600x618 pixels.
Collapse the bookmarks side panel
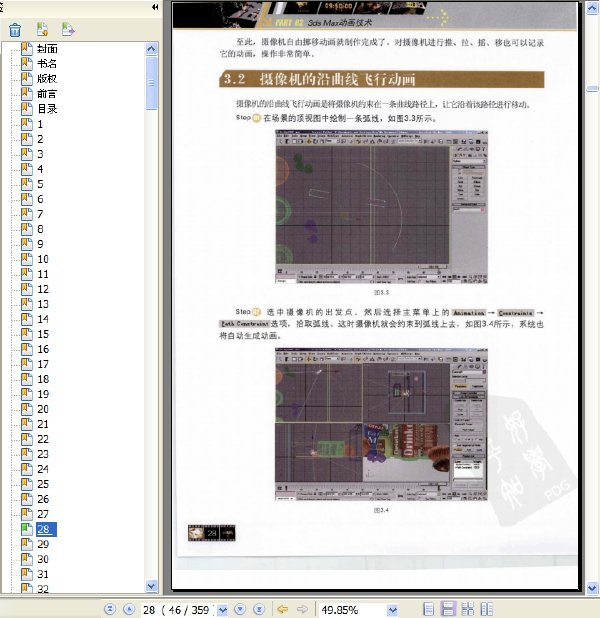pyautogui.click(x=155, y=7)
